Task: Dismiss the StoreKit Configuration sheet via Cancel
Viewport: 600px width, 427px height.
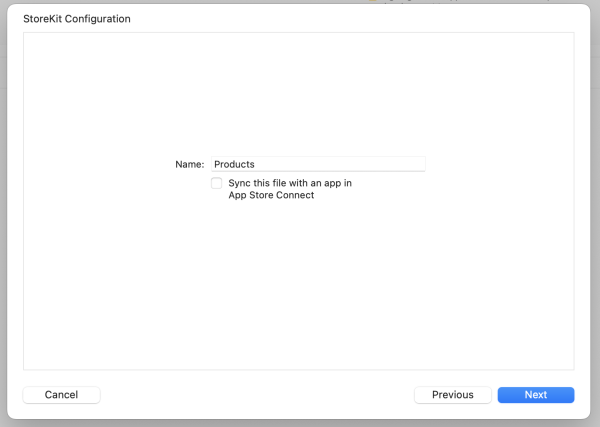Action: click(x=61, y=395)
